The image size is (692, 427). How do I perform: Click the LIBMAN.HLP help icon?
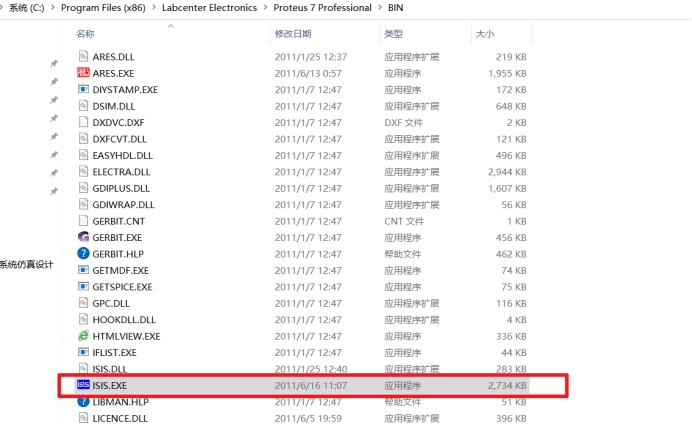83,401
